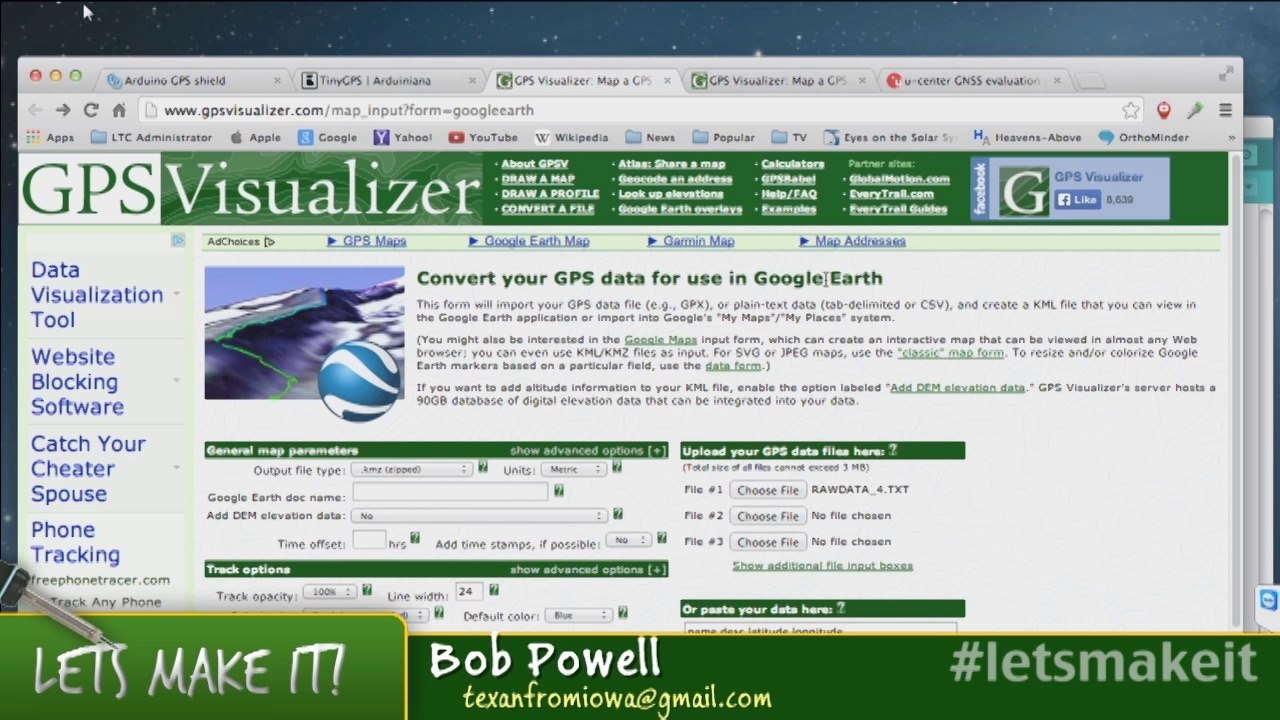Open the OrthoMinder bookmark

[x=1143, y=137]
